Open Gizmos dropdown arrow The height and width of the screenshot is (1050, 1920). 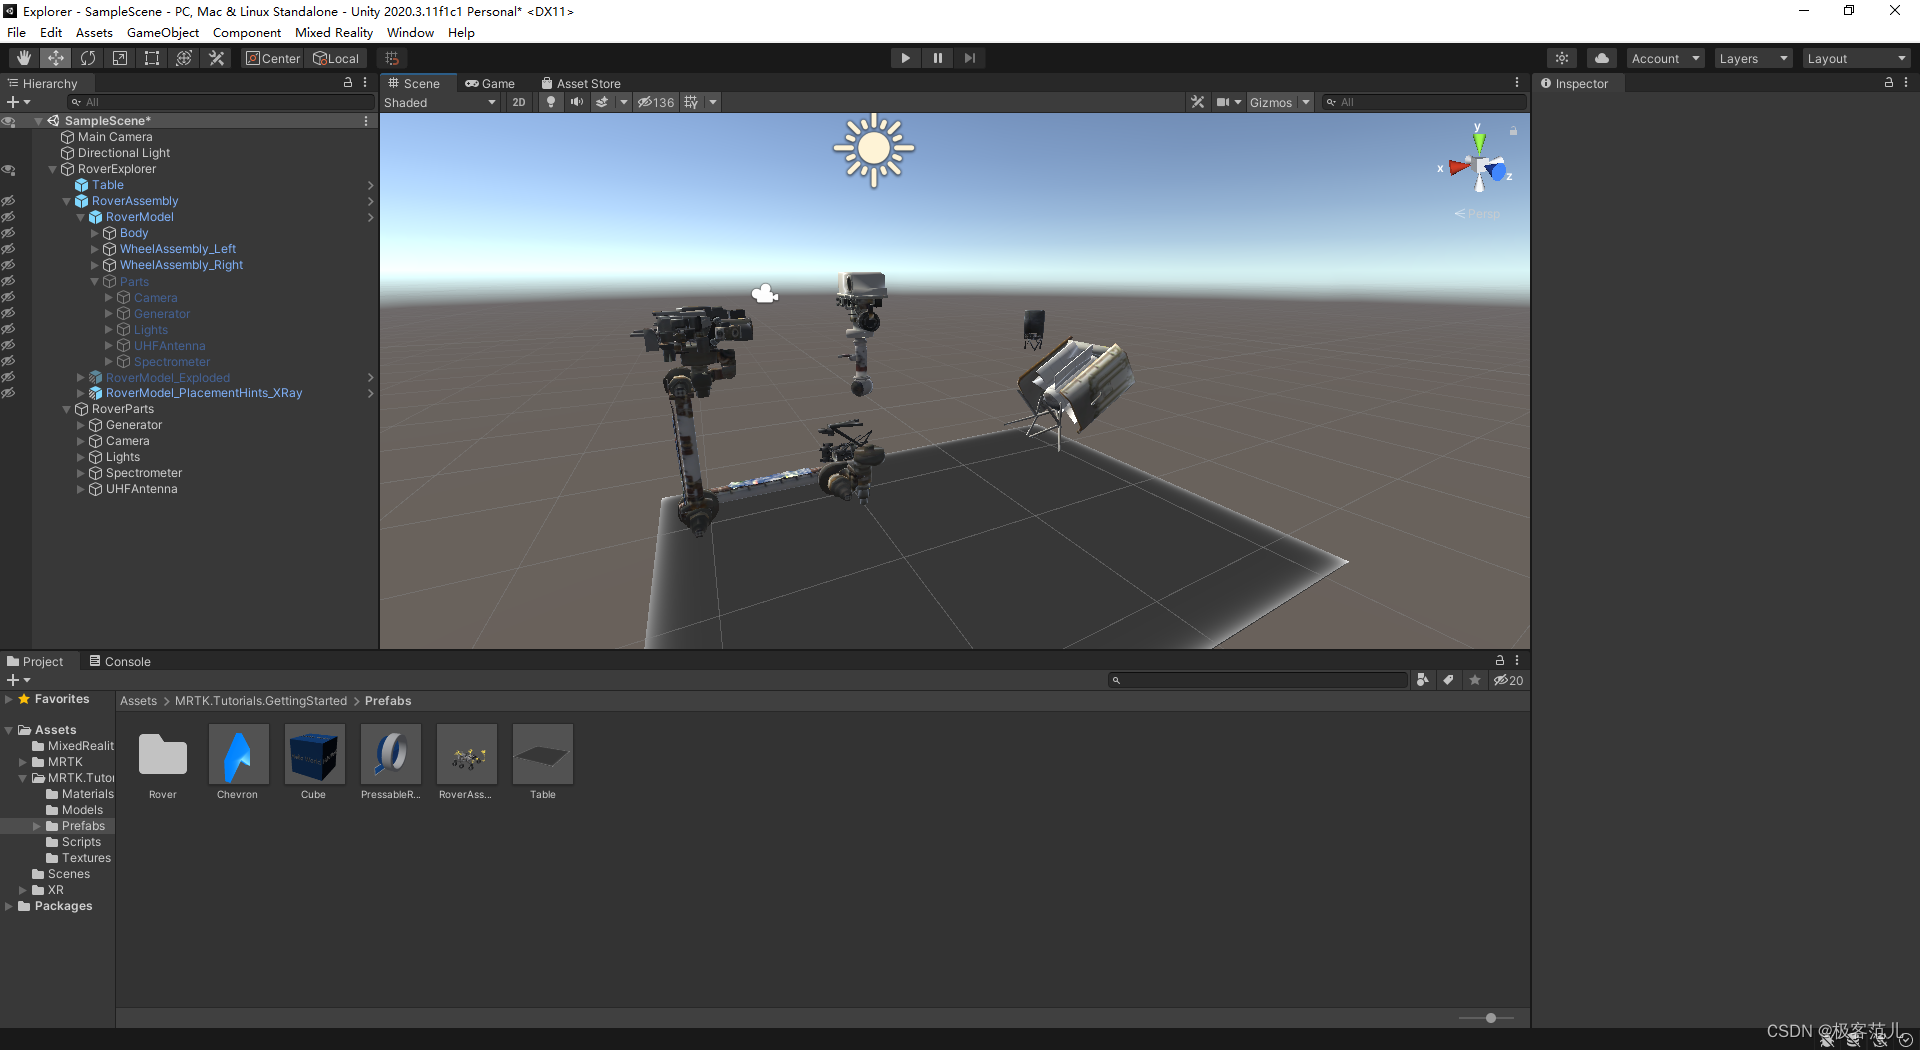[1306, 102]
